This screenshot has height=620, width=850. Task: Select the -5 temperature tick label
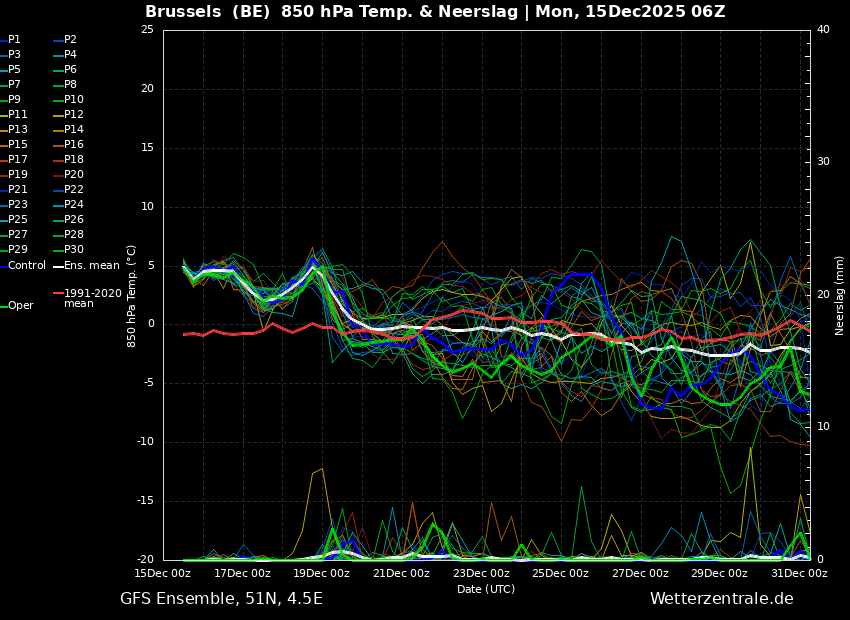pyautogui.click(x=149, y=383)
